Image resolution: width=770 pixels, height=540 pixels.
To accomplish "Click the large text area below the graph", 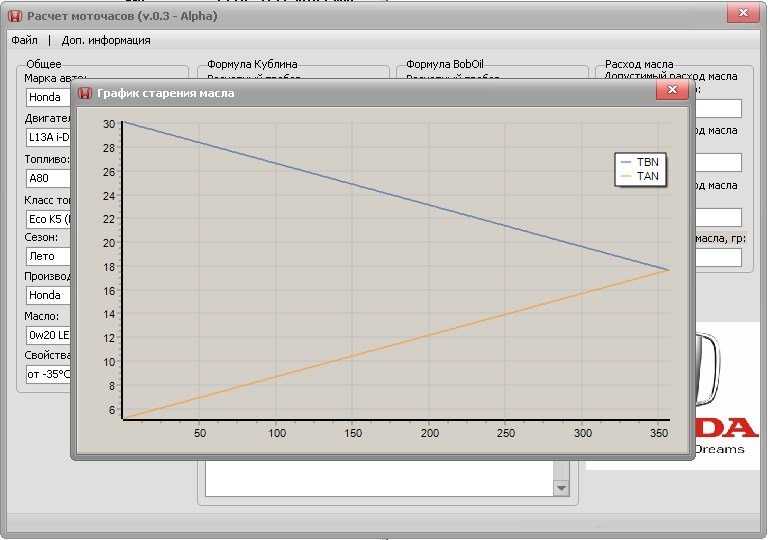I will click(x=380, y=478).
